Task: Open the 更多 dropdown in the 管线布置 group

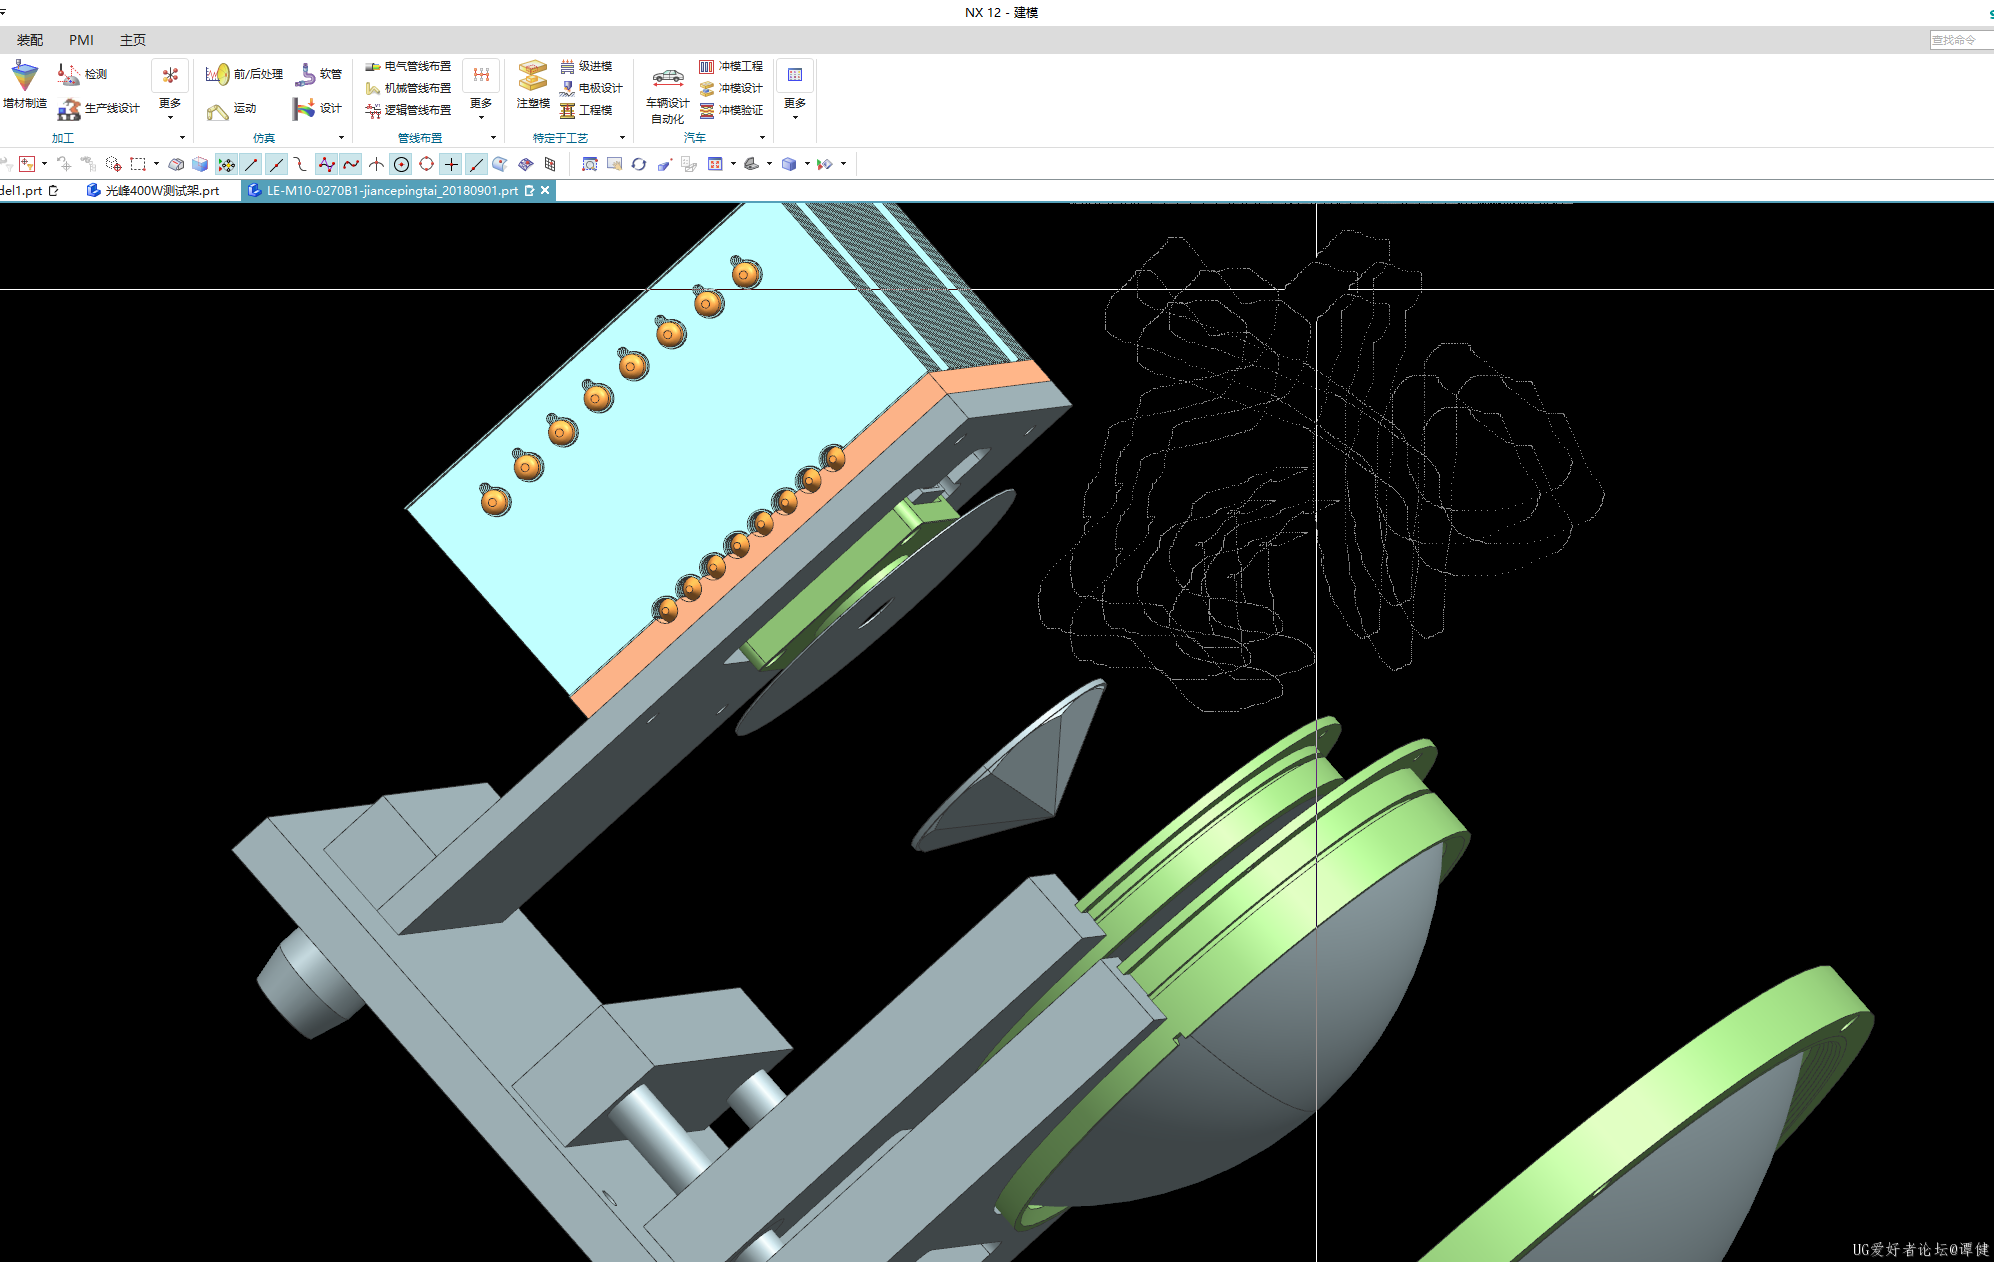Action: click(481, 90)
